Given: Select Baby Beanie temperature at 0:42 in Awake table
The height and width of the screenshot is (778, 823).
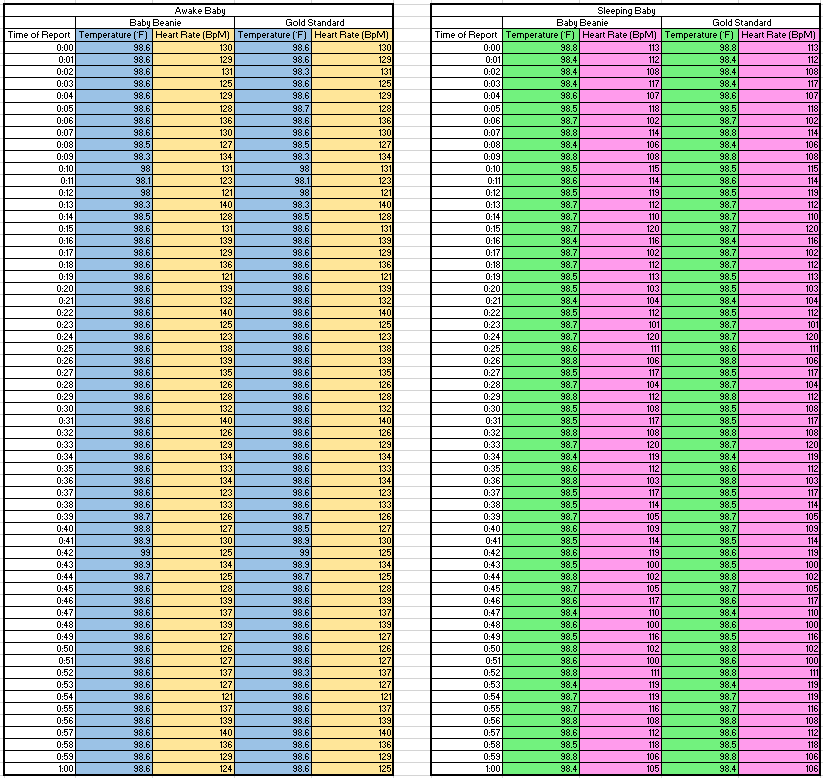Looking at the screenshot, I should pyautogui.click(x=115, y=553).
